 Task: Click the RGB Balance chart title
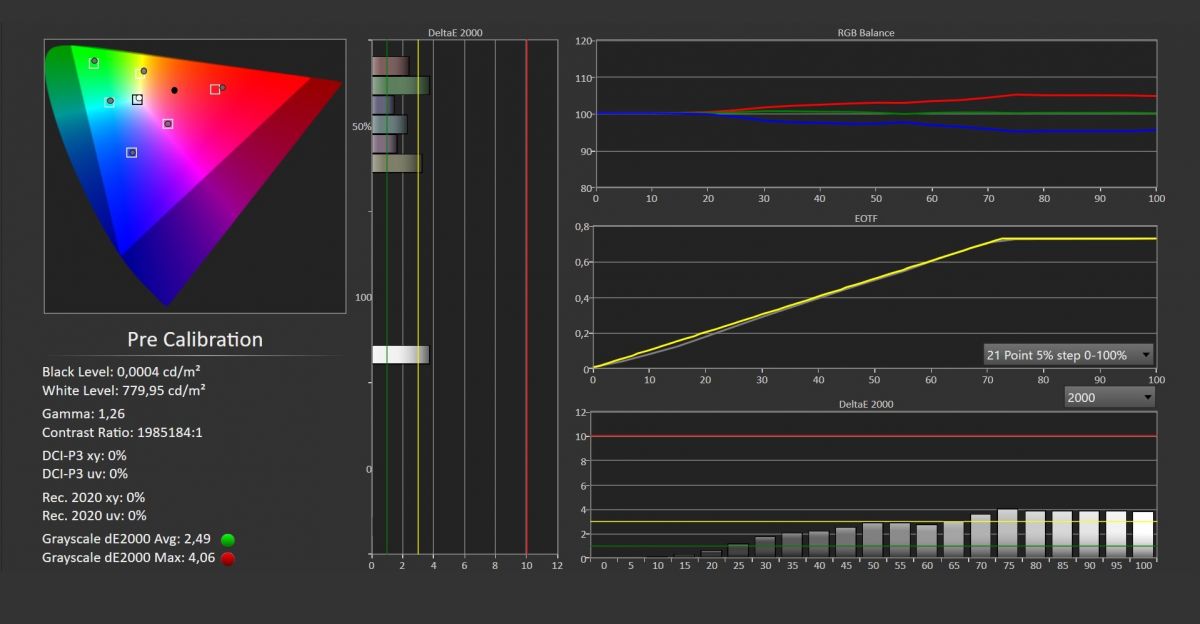coord(866,33)
